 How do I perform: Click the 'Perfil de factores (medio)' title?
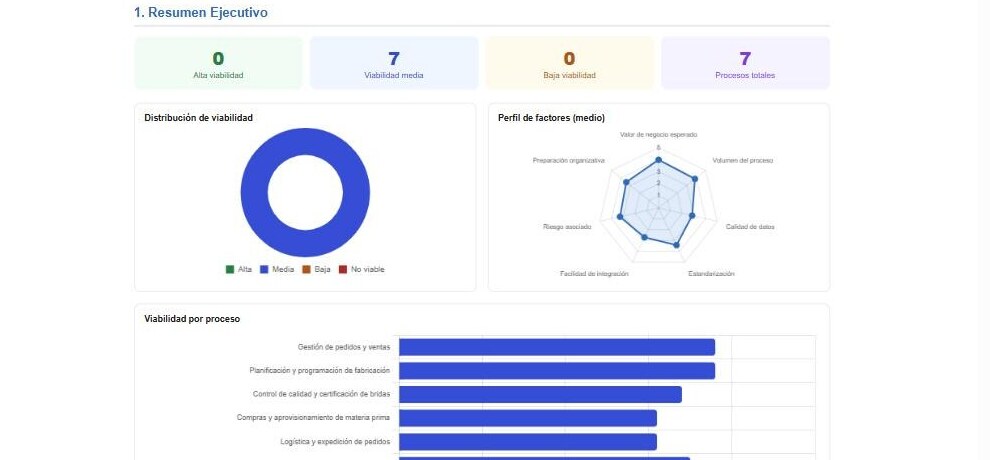pyautogui.click(x=552, y=117)
